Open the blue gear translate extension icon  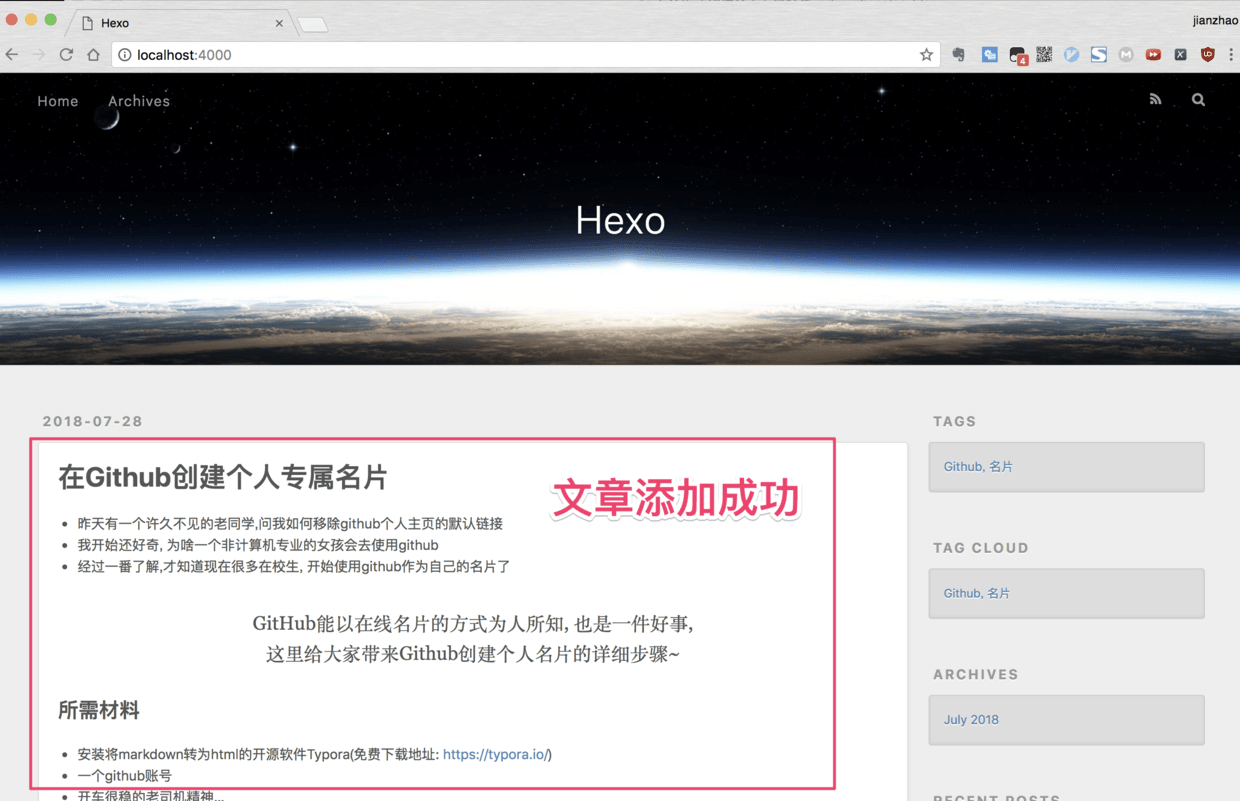pos(989,55)
